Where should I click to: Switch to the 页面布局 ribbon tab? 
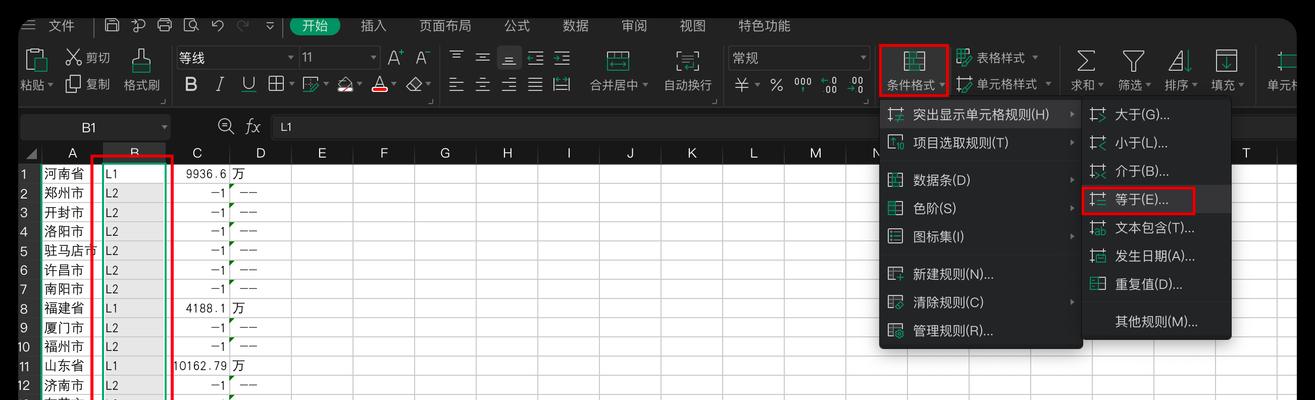click(445, 25)
